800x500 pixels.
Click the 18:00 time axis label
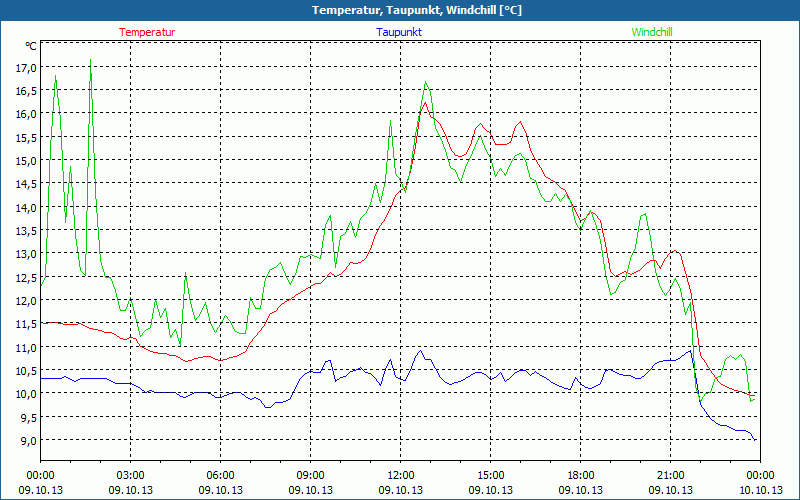point(581,475)
